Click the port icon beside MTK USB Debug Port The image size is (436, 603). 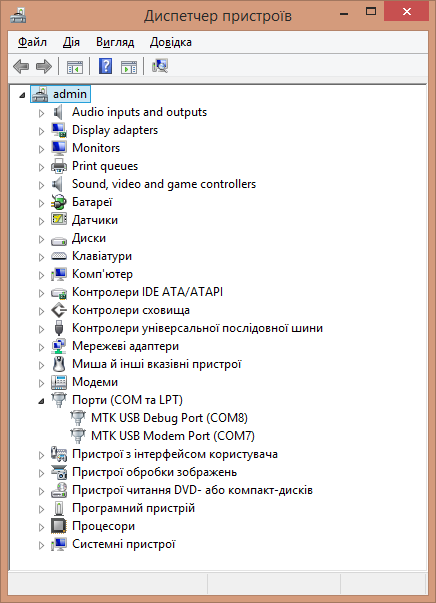click(x=78, y=418)
